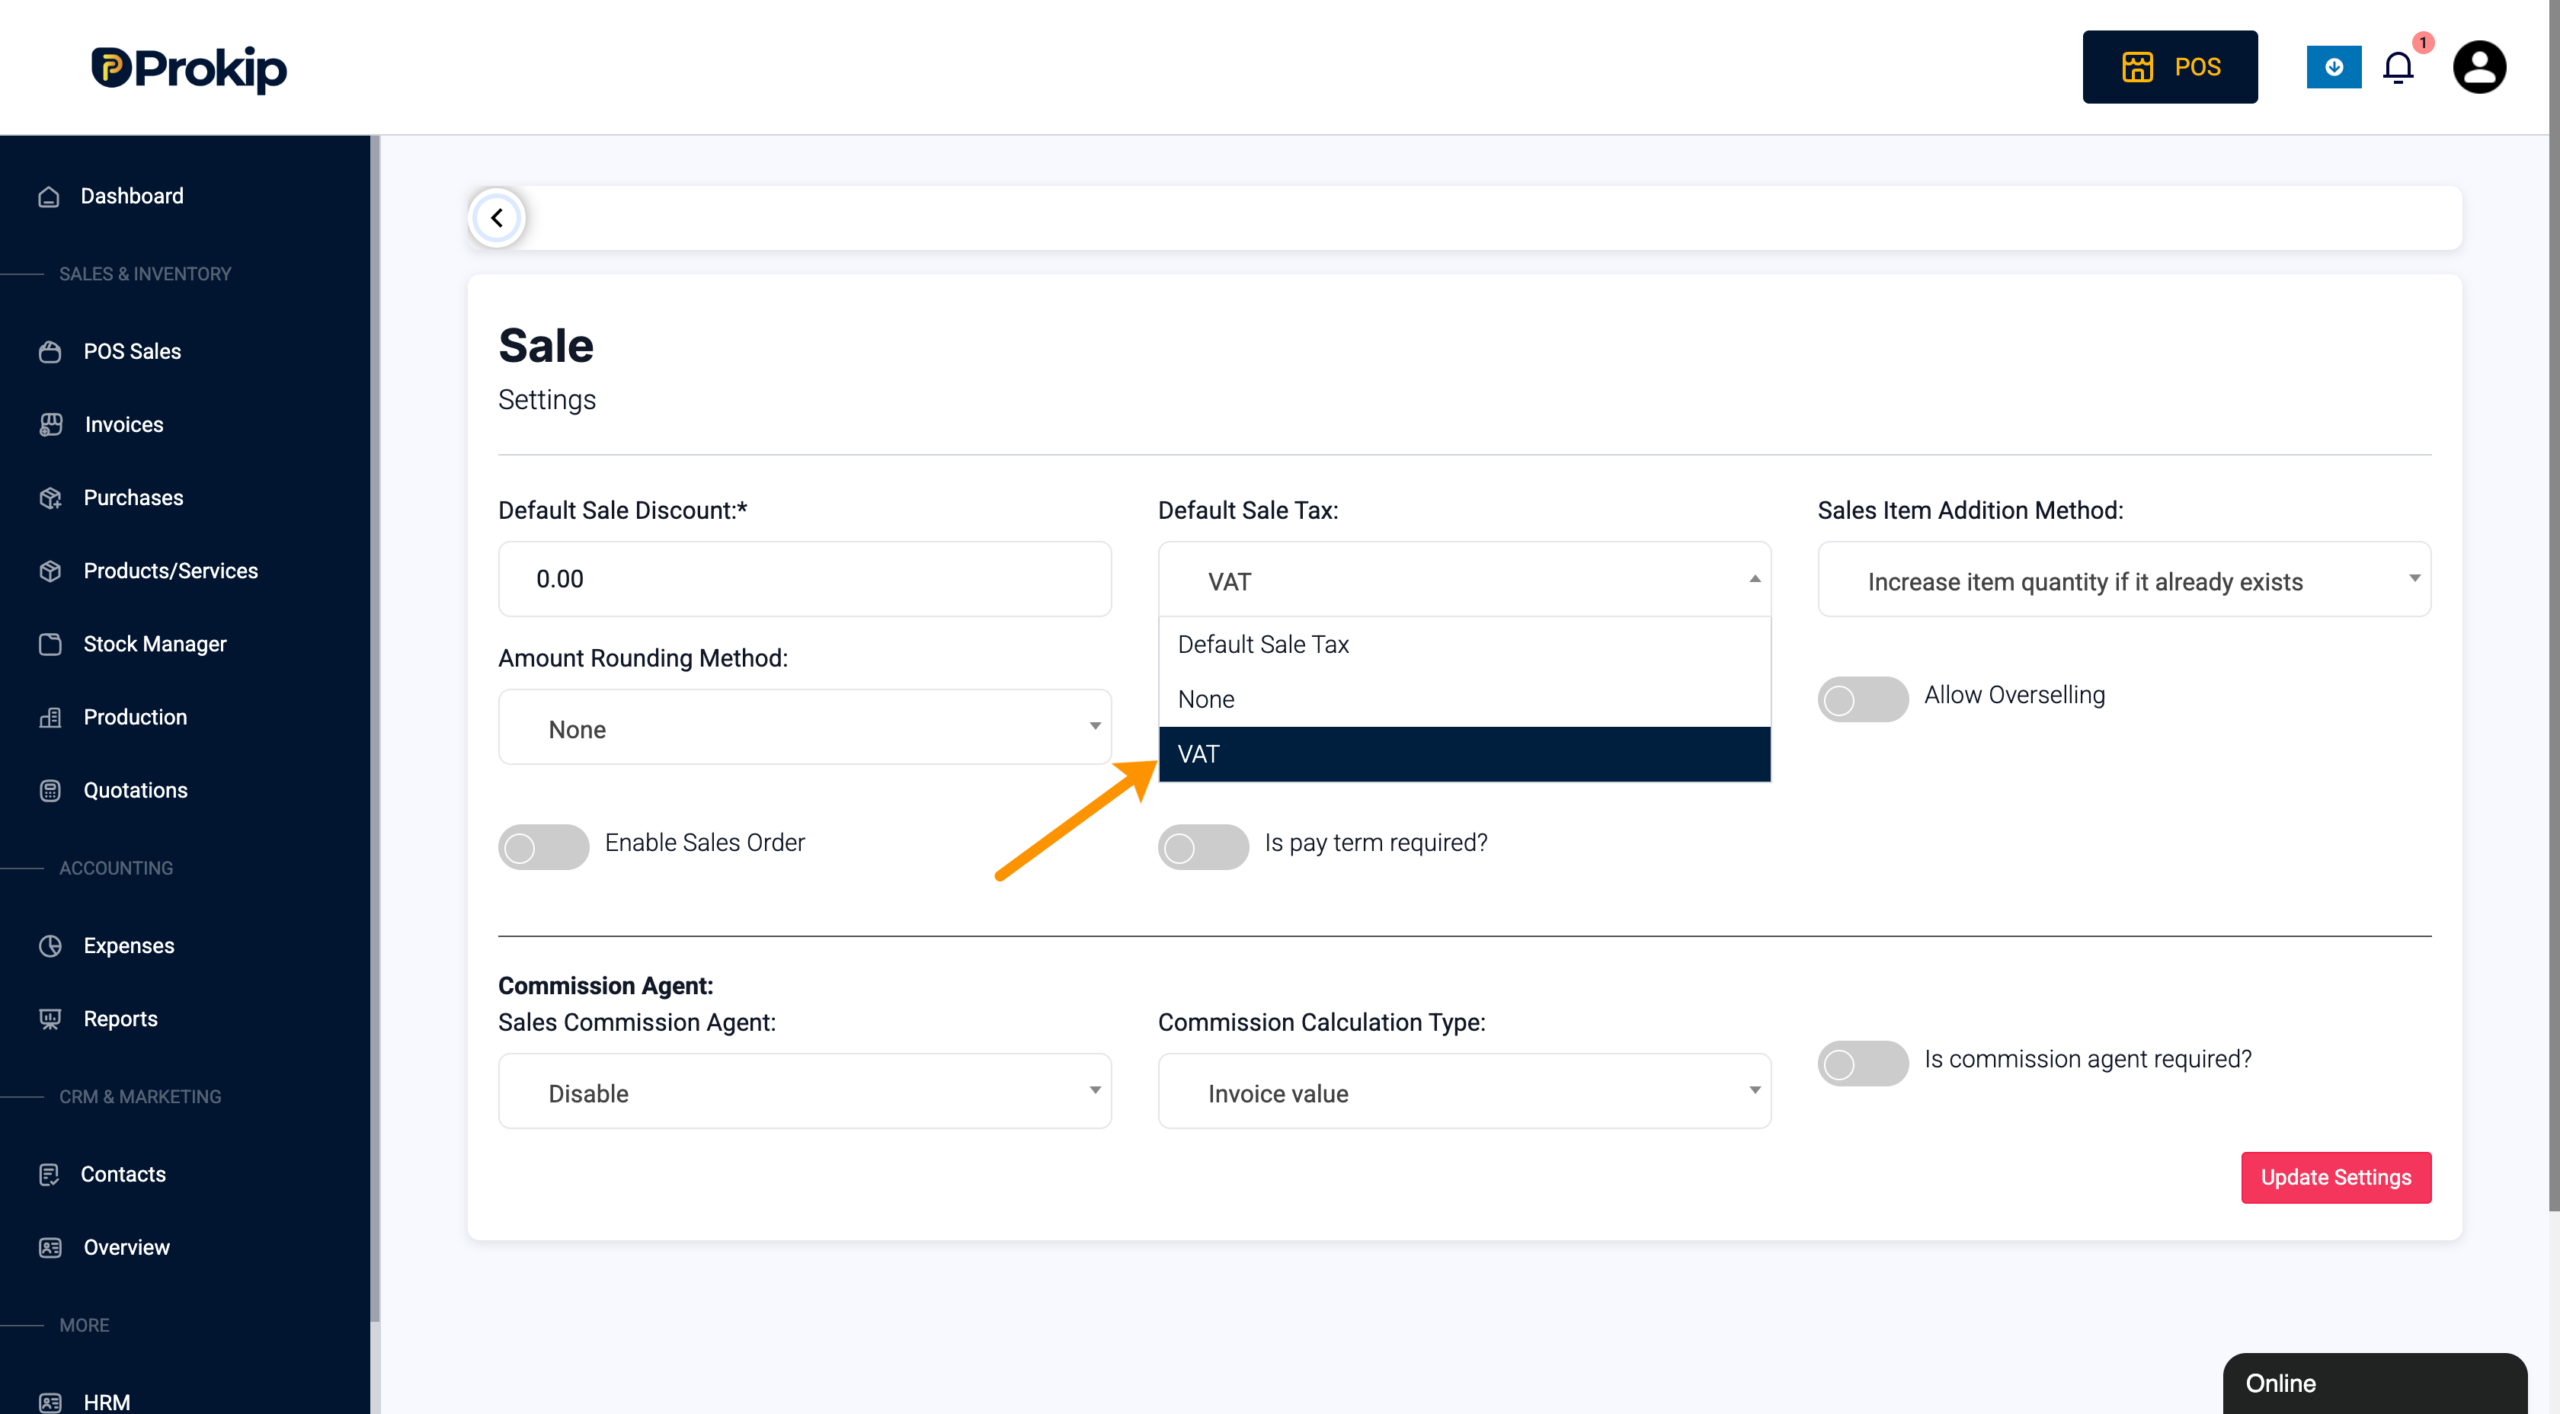The width and height of the screenshot is (2560, 1414).
Task: Open Dashboard menu item
Action: [132, 196]
